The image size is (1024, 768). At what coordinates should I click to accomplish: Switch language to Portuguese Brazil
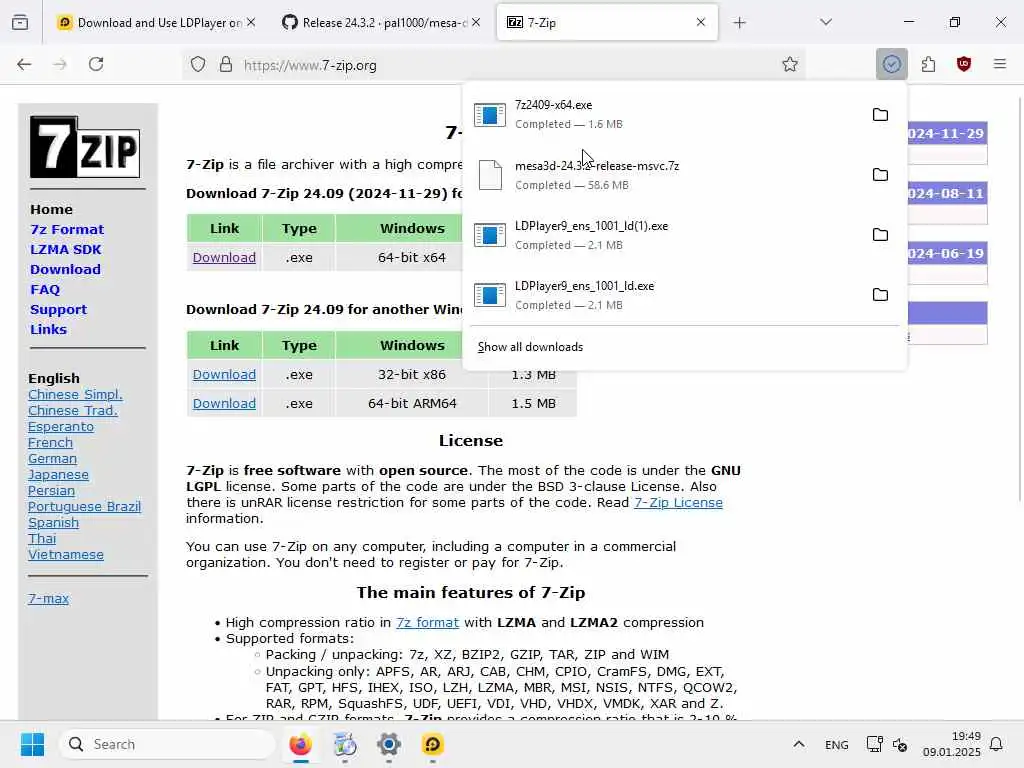[x=84, y=507]
